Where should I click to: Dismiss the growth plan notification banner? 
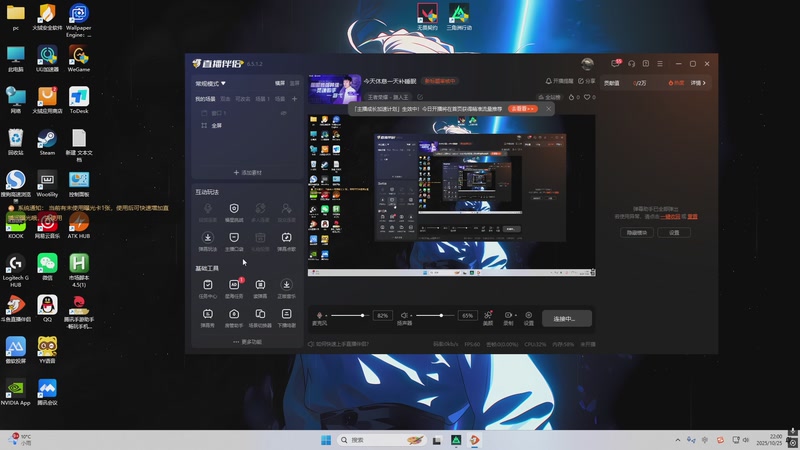coord(548,109)
